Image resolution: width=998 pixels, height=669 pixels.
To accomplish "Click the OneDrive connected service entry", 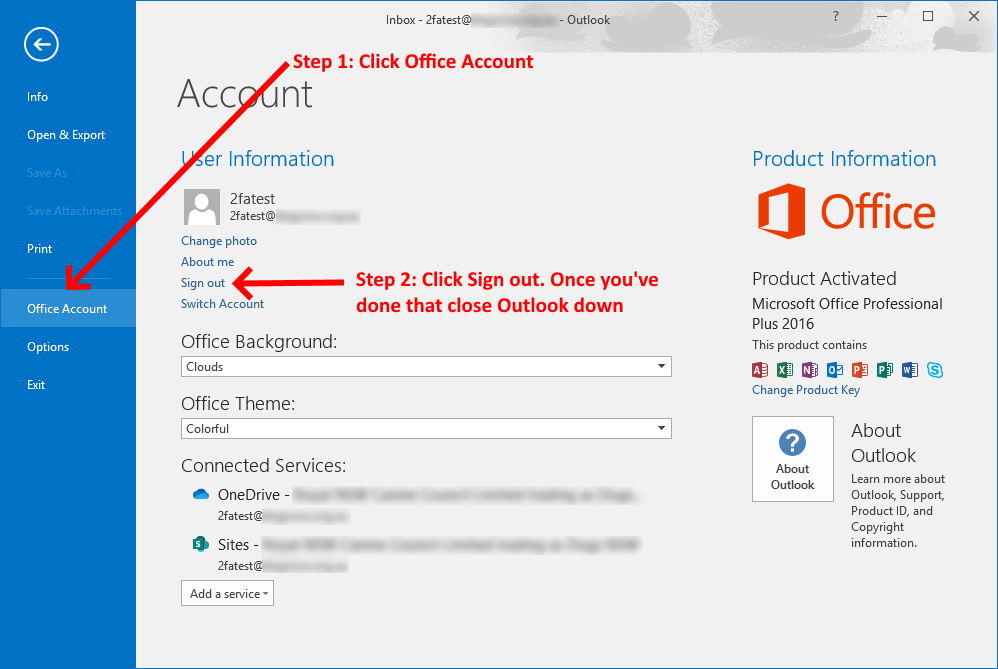I will pos(417,504).
